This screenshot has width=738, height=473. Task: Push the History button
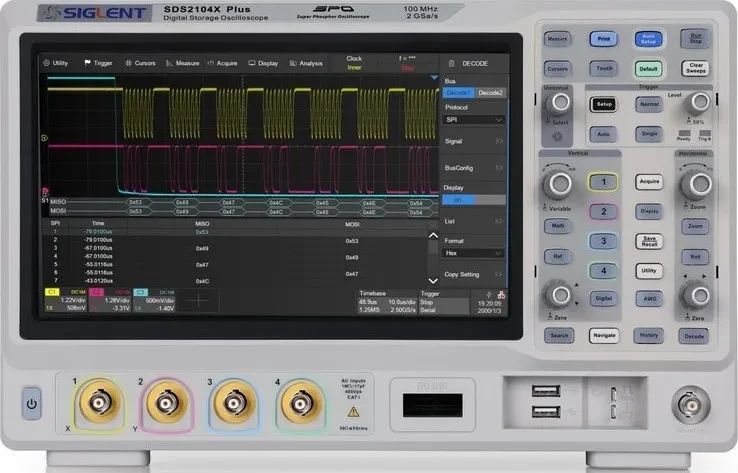point(649,336)
